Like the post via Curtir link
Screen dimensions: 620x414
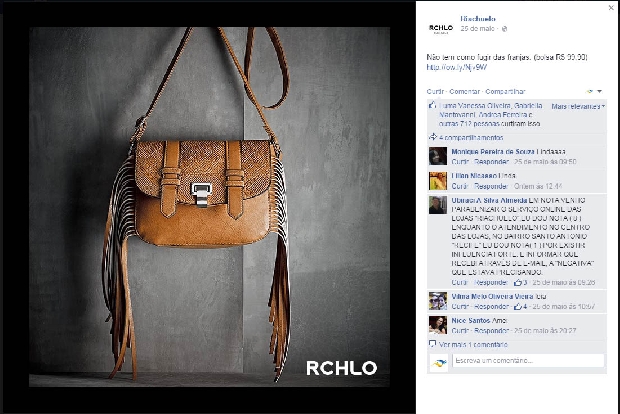[x=435, y=91]
